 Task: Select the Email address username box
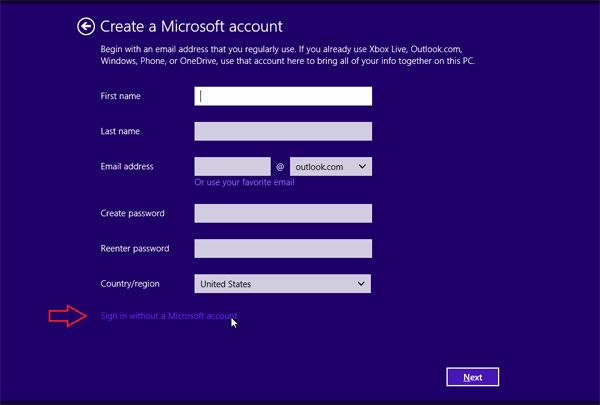tap(232, 167)
